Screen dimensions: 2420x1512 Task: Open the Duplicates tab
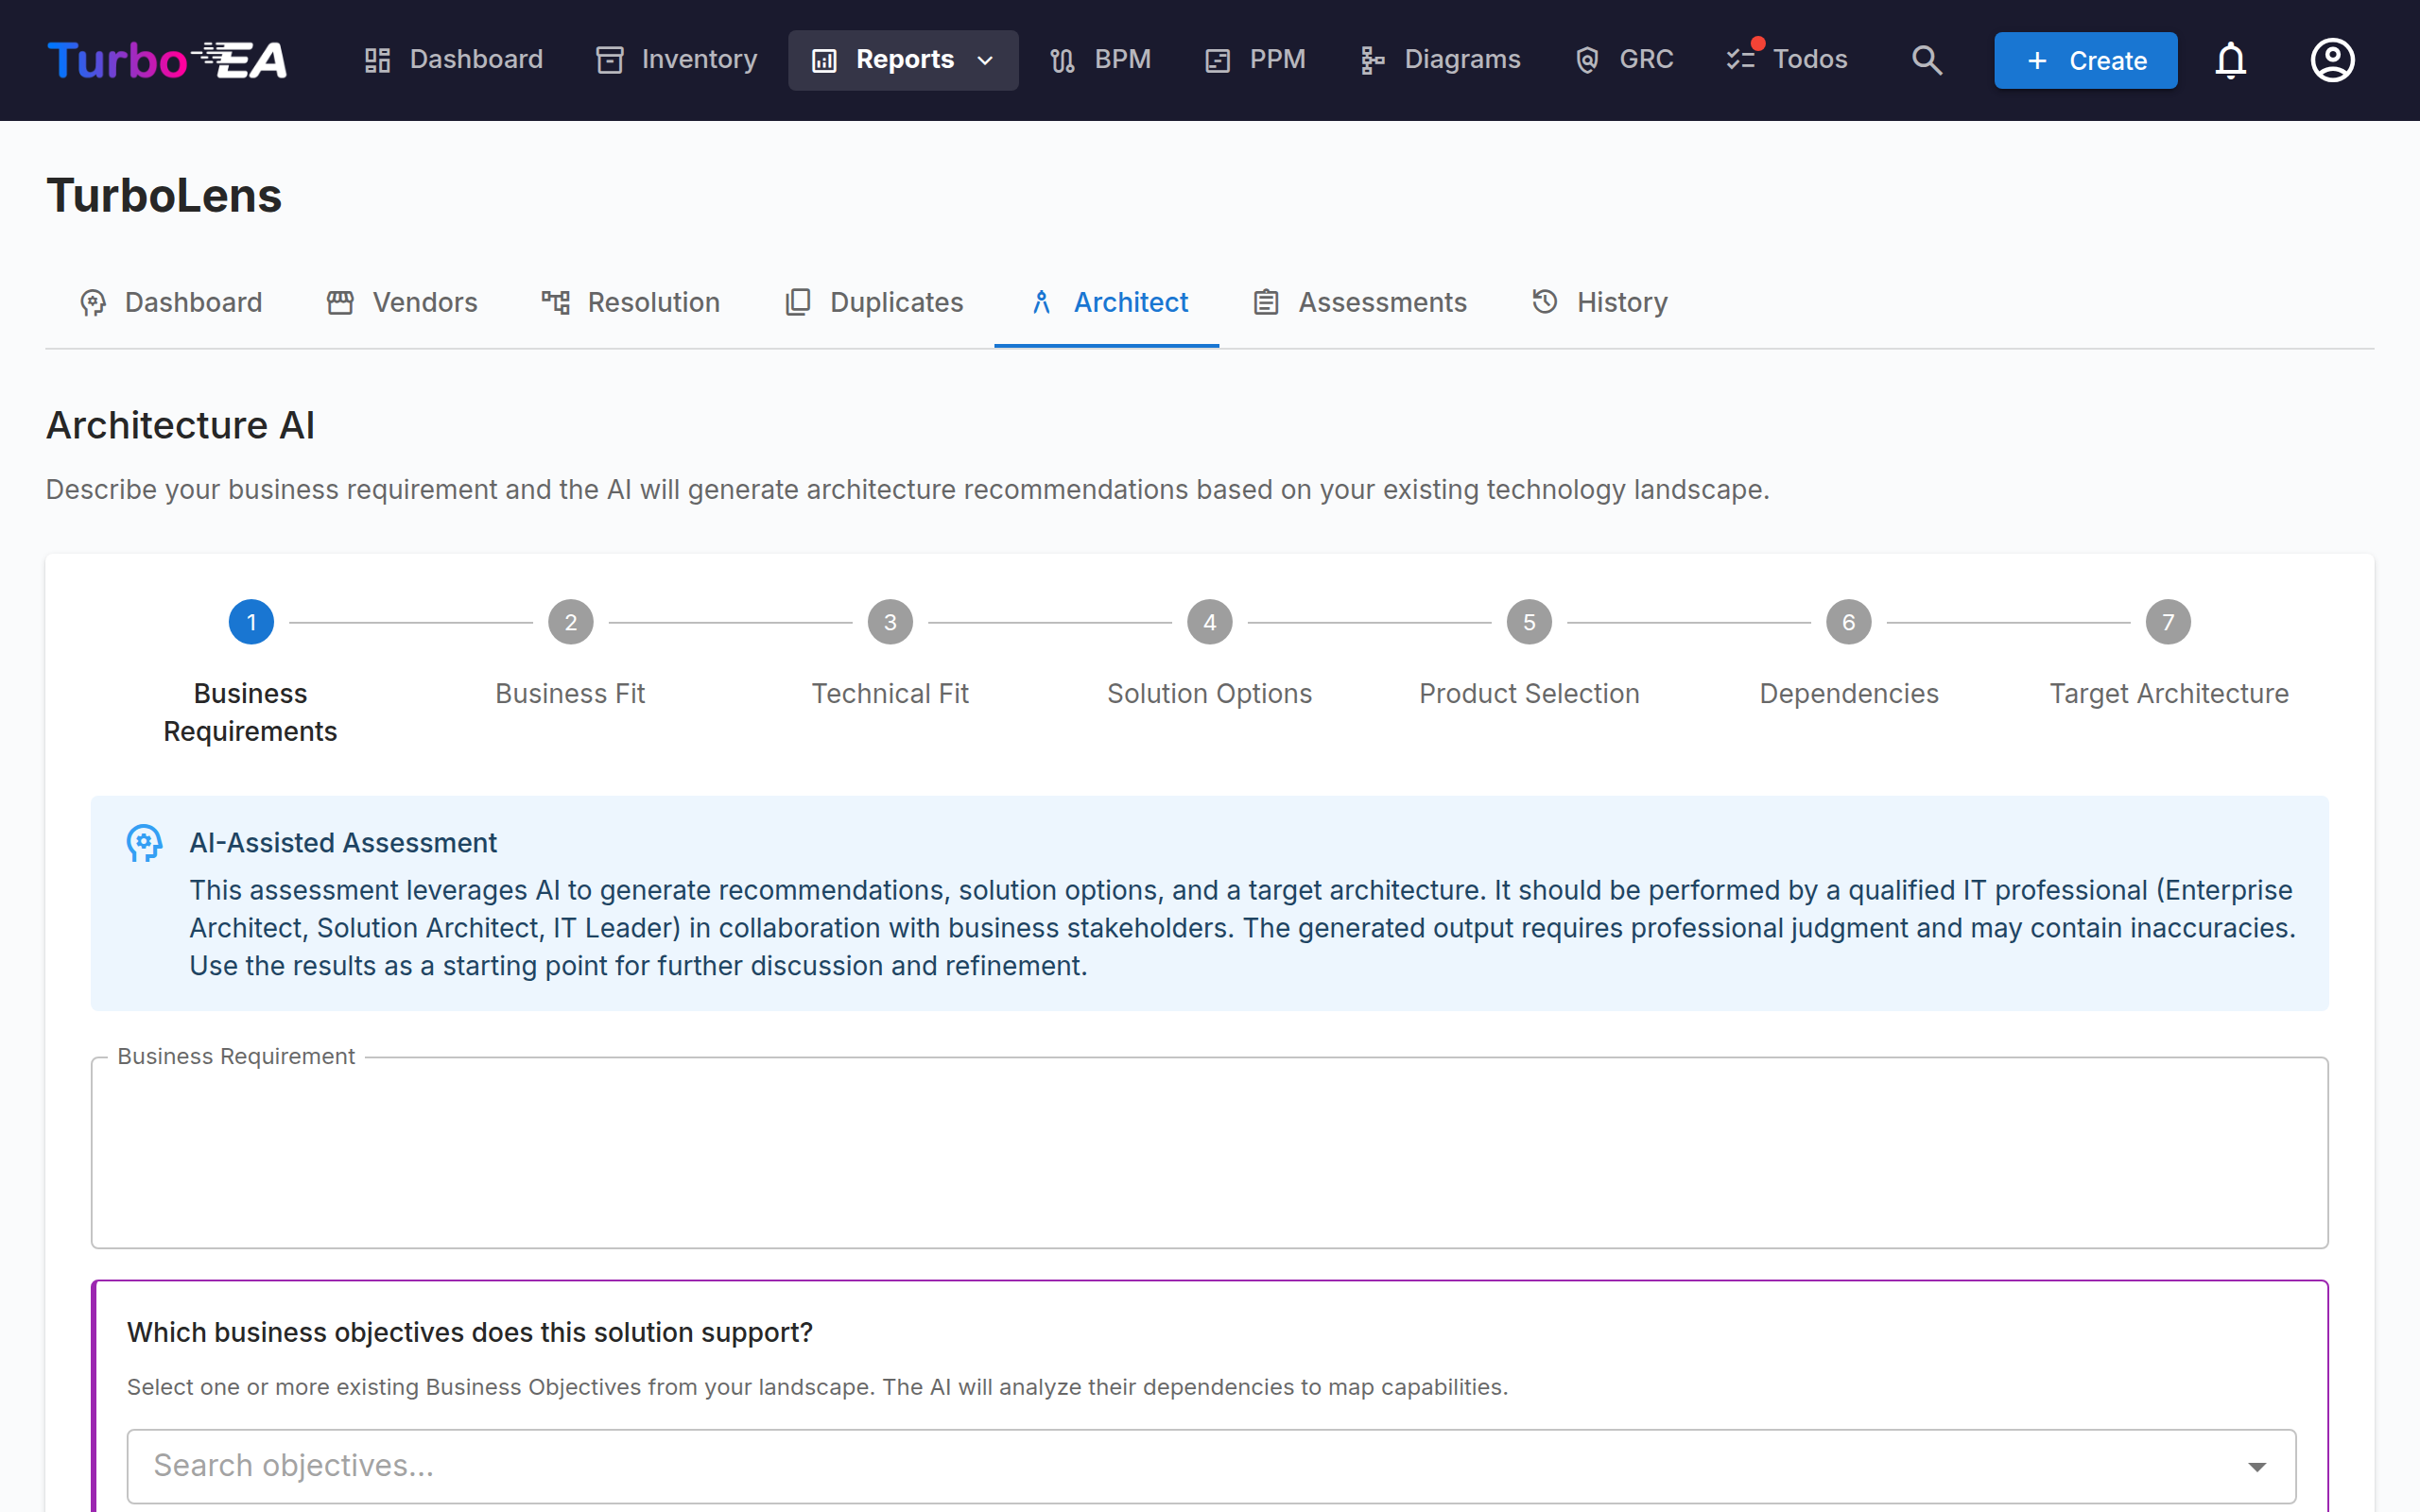[x=873, y=302]
